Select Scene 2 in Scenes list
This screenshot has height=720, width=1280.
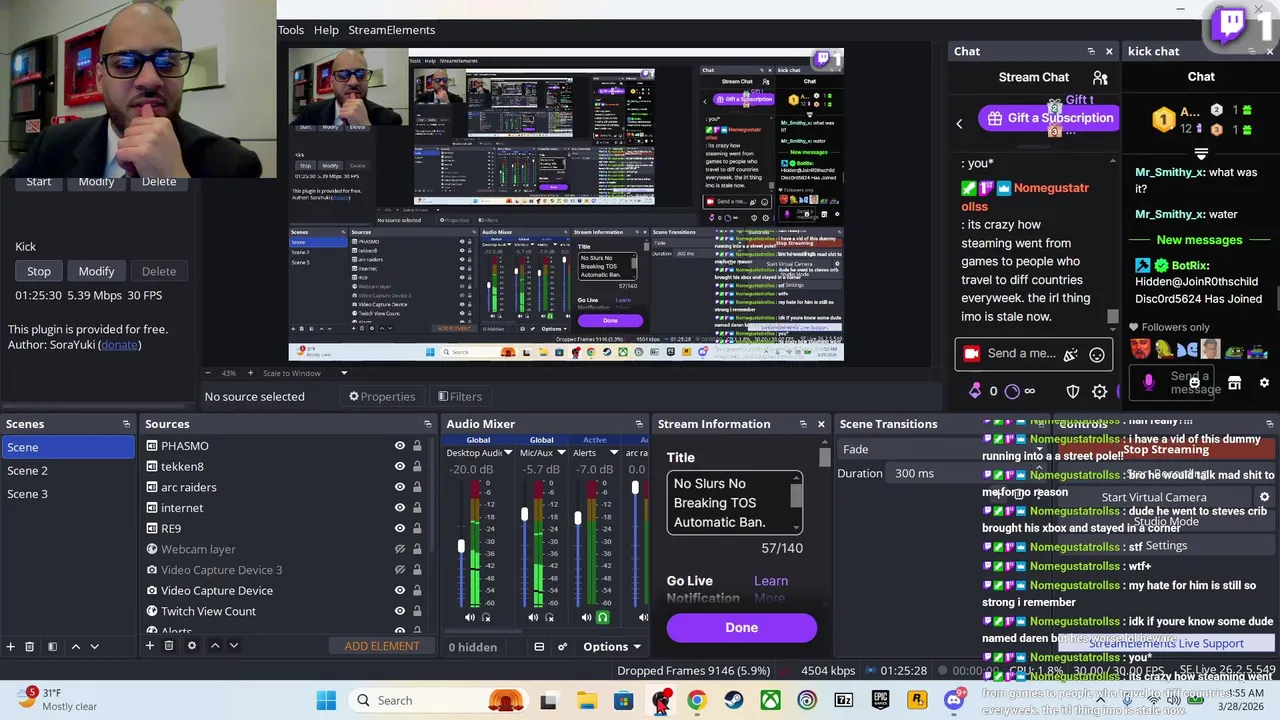click(67, 470)
